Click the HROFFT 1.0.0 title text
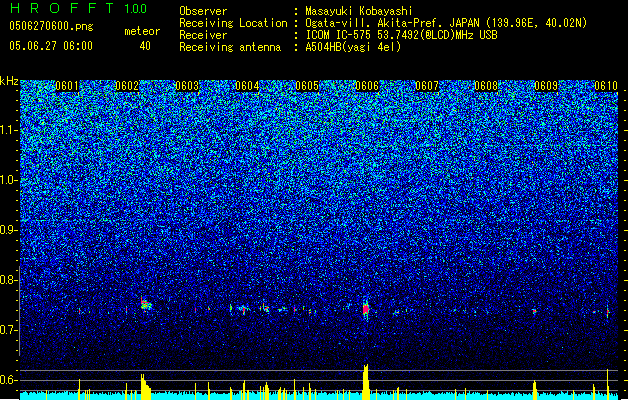The image size is (629, 400). (x=78, y=8)
